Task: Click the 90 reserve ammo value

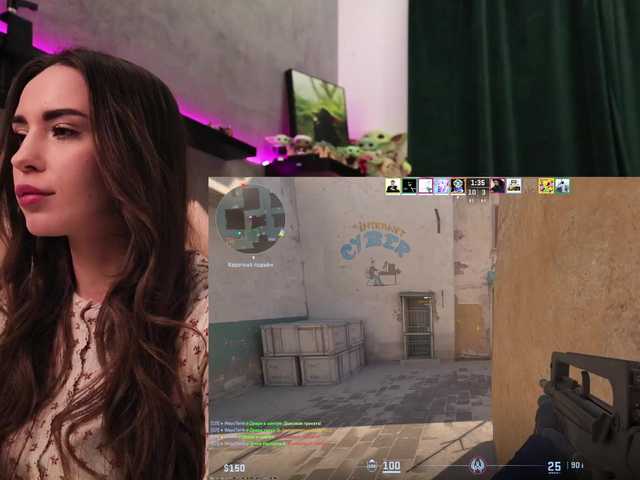Action: pyautogui.click(x=576, y=465)
